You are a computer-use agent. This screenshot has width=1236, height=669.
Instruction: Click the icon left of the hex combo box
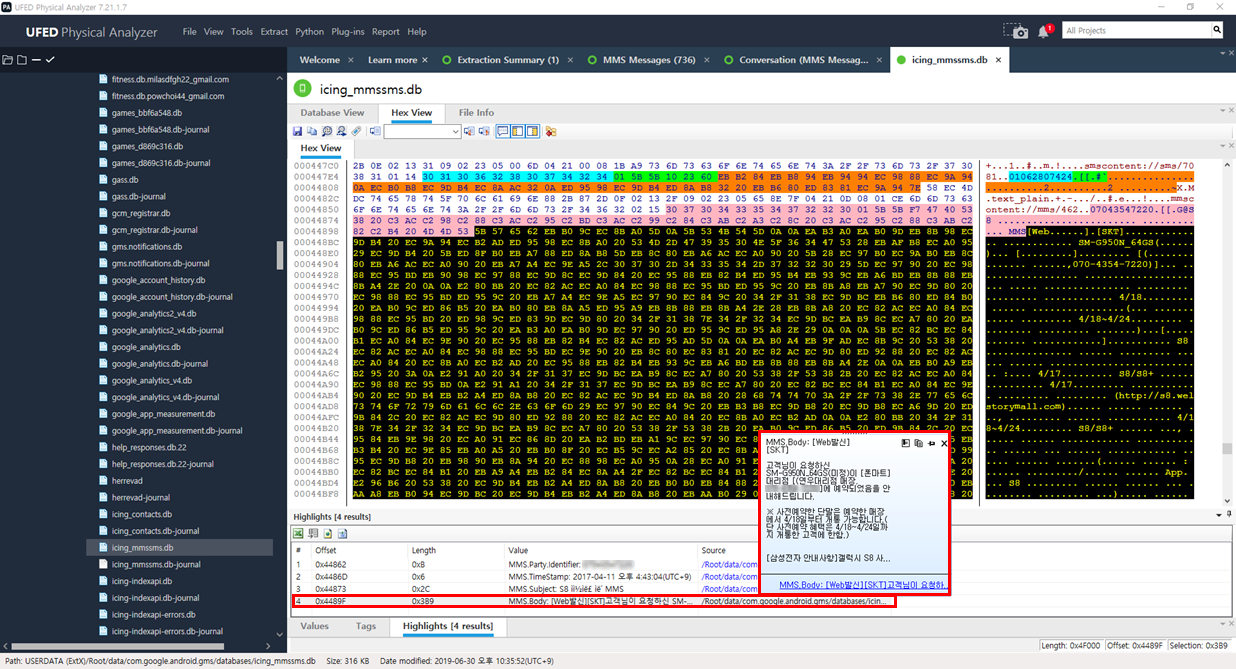pos(375,131)
